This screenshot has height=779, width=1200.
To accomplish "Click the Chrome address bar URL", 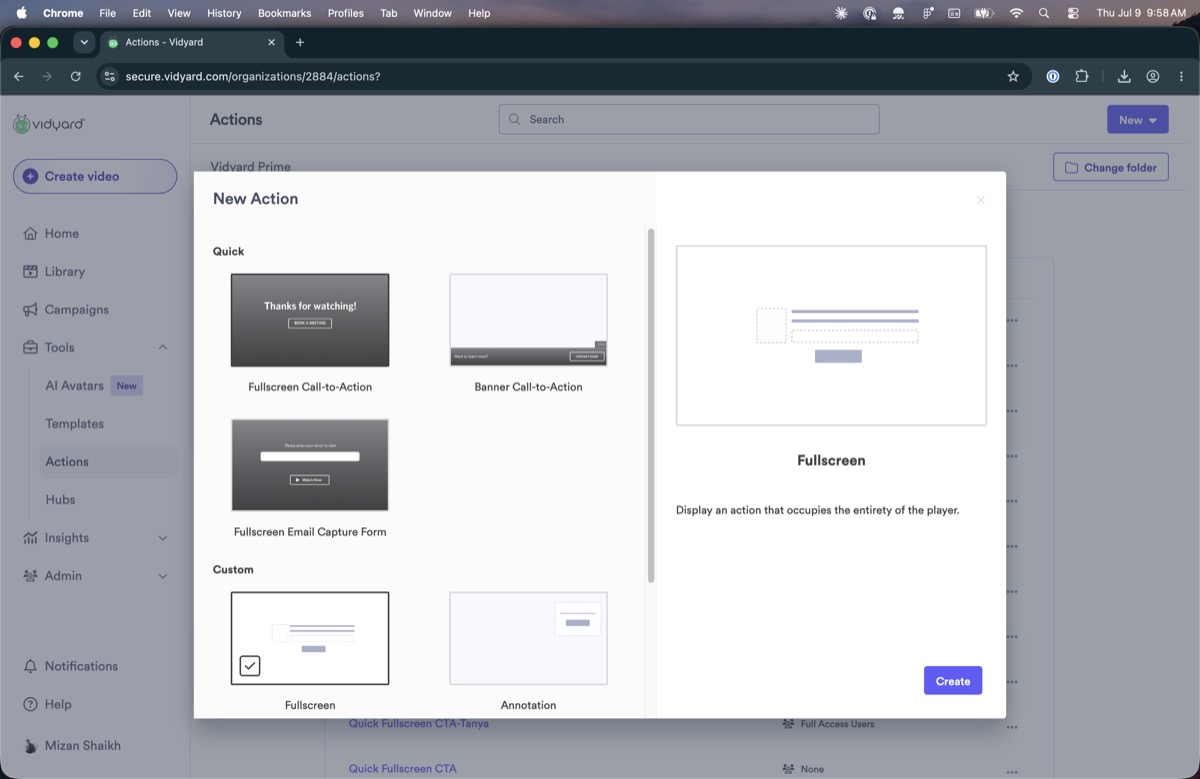I will (x=253, y=76).
